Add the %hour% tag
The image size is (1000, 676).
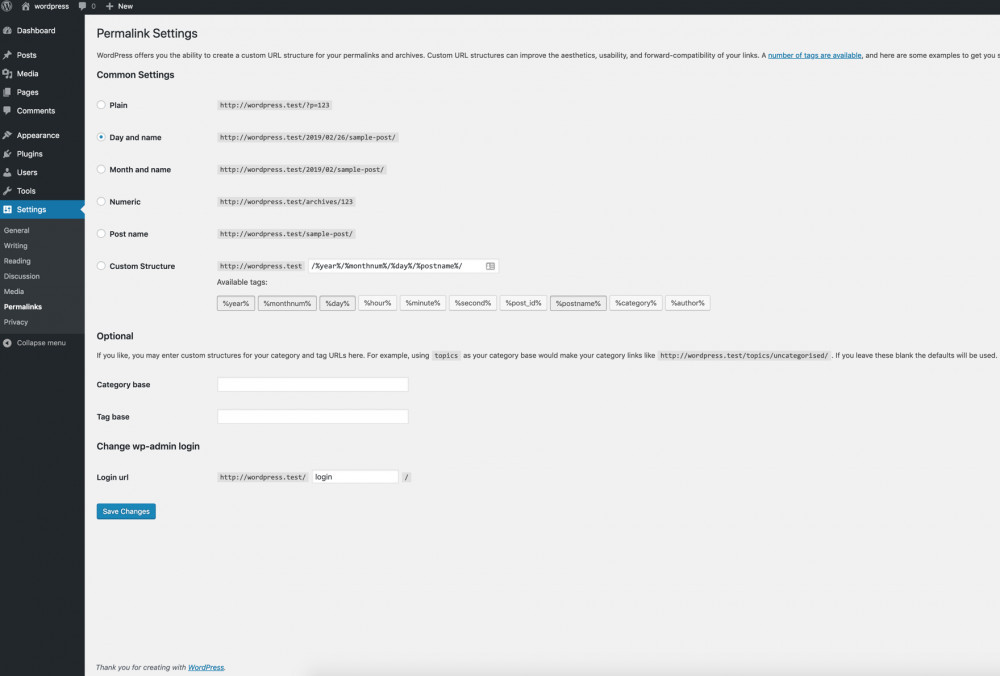[x=378, y=303]
